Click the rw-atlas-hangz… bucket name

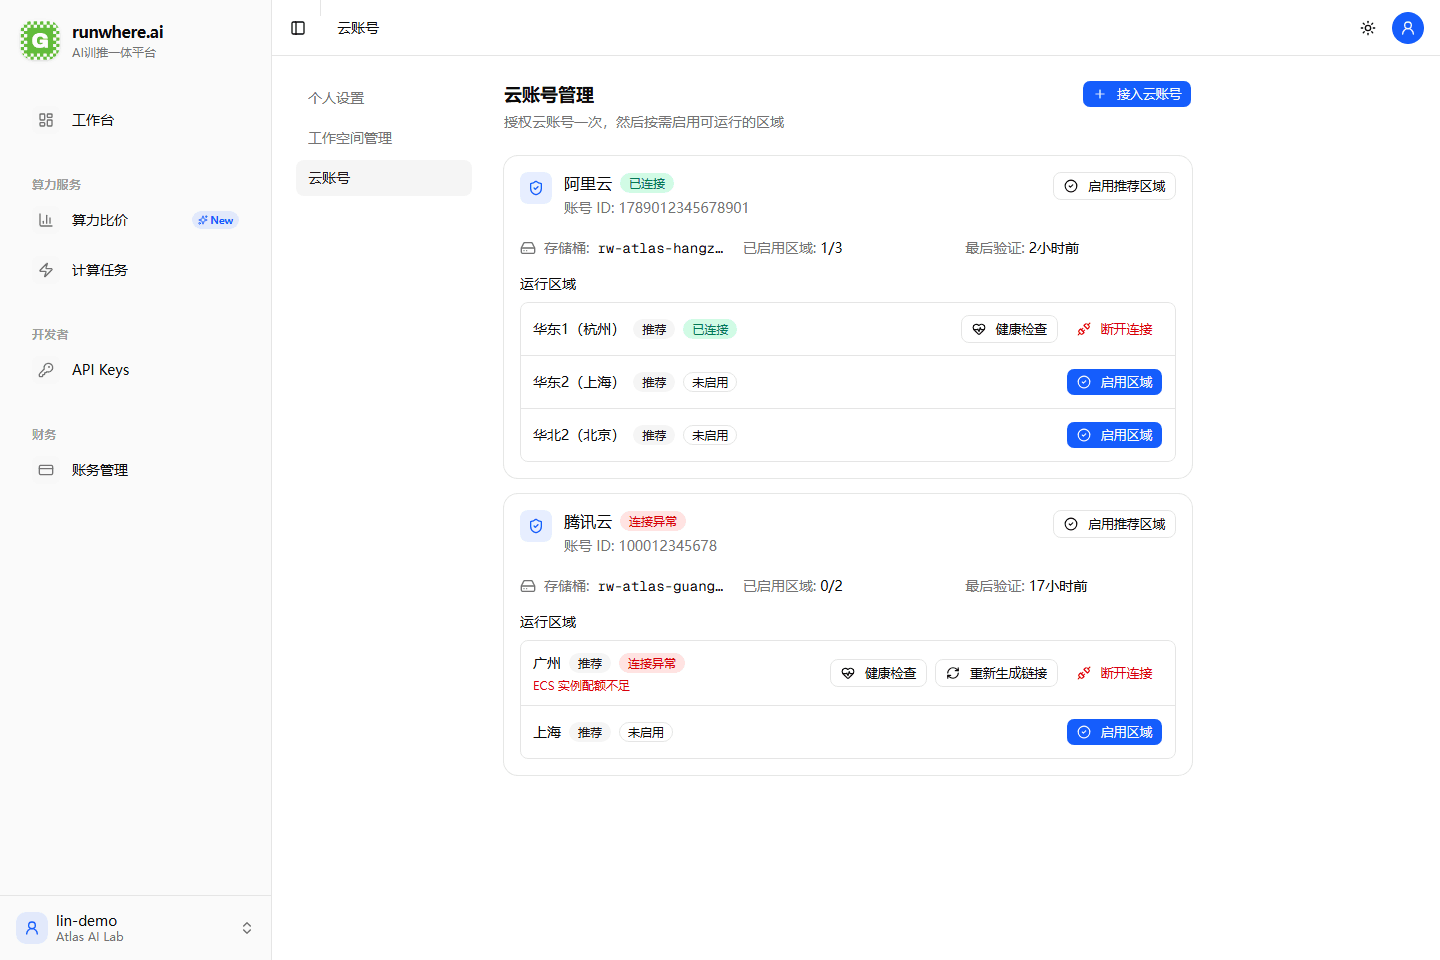661,248
